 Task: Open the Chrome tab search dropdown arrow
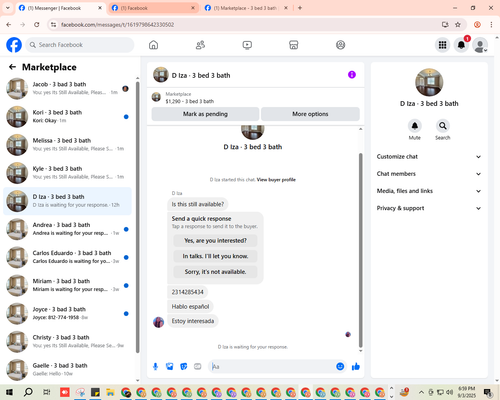(x=8, y=8)
